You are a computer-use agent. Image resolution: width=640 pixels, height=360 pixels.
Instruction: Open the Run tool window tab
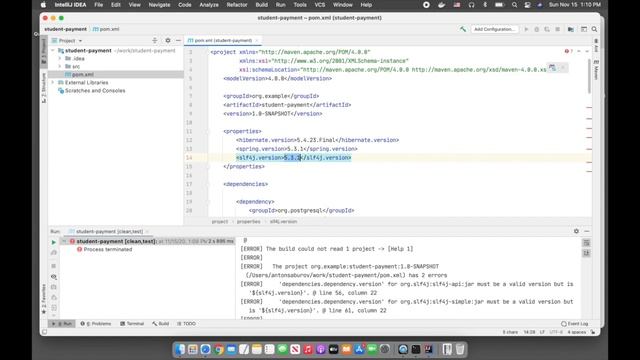pyautogui.click(x=62, y=324)
